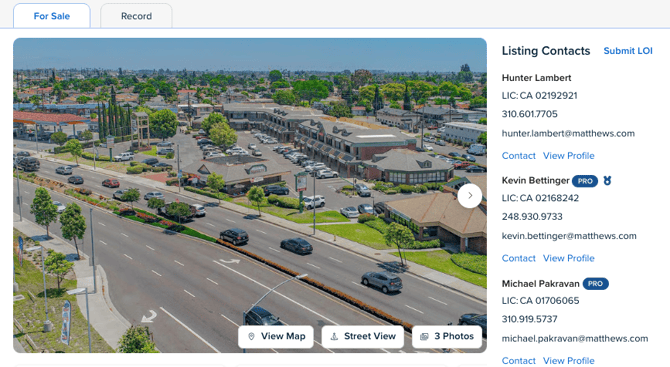Click Kevin Bettinger's PRO badge
This screenshot has width=670, height=367.
click(585, 181)
